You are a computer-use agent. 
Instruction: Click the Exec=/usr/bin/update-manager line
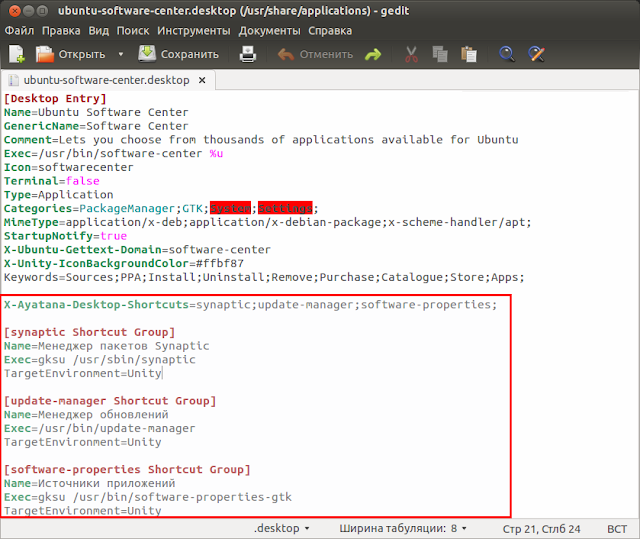click(100, 428)
